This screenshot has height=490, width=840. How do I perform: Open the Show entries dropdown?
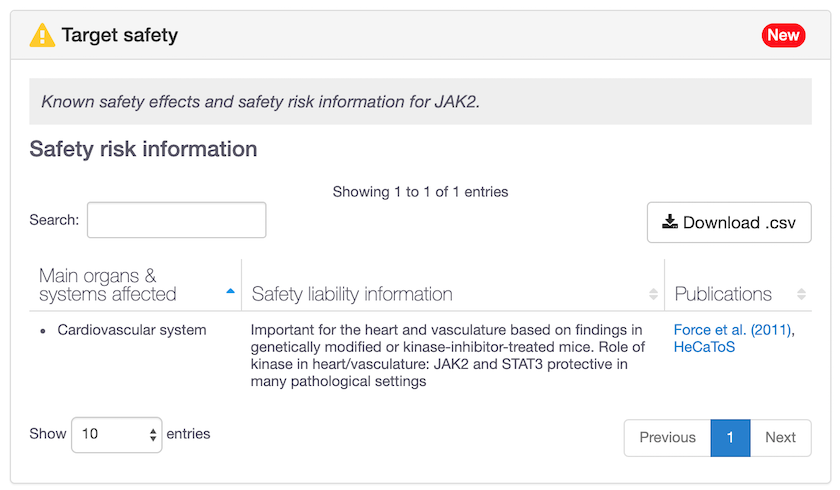click(116, 434)
